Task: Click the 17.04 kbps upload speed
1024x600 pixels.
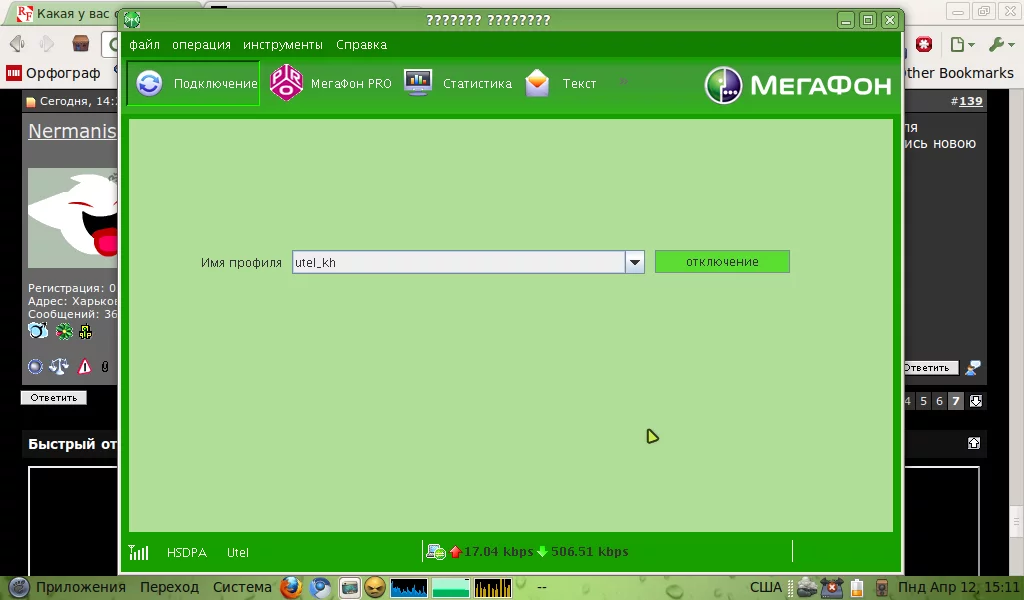Action: 498,552
